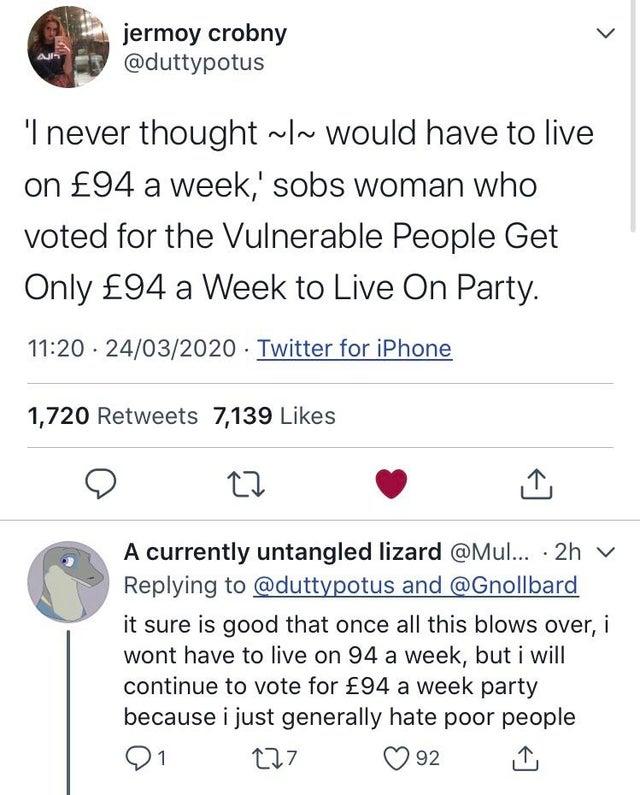
Task: Open A currently untangled lizard's display name
Action: click(x=282, y=552)
